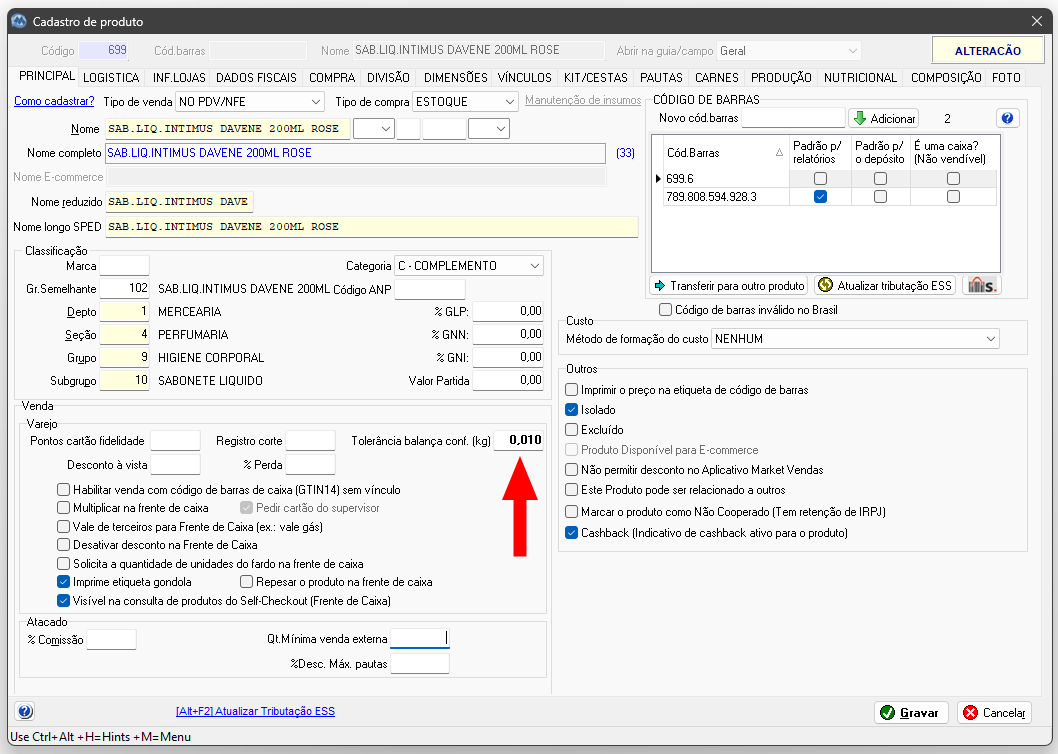This screenshot has width=1058, height=754.
Task: Check É uma caixa for 789.808.594.928.3
Action: (953, 196)
